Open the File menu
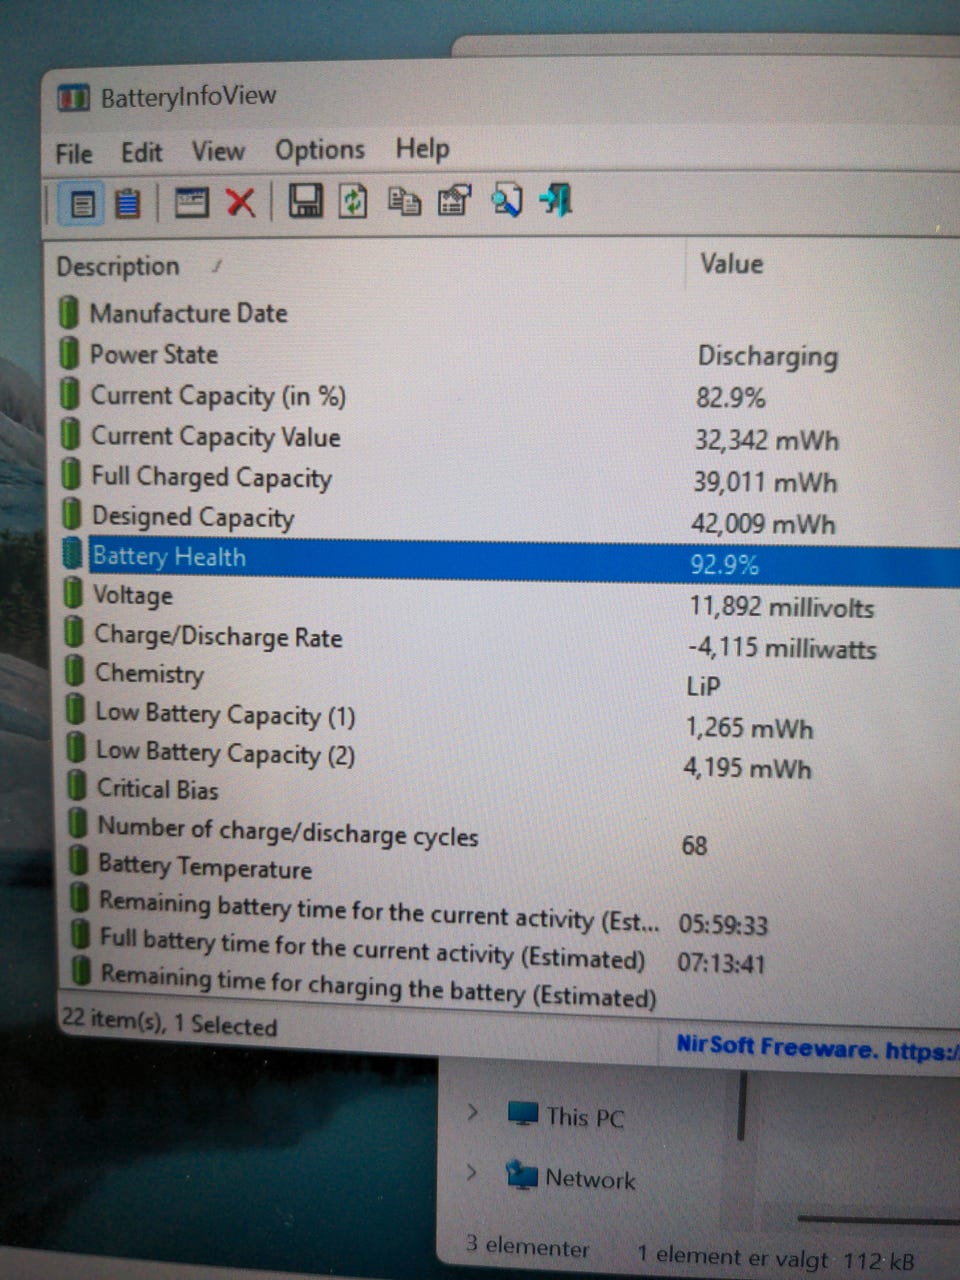The height and width of the screenshot is (1280, 960). coord(73,153)
